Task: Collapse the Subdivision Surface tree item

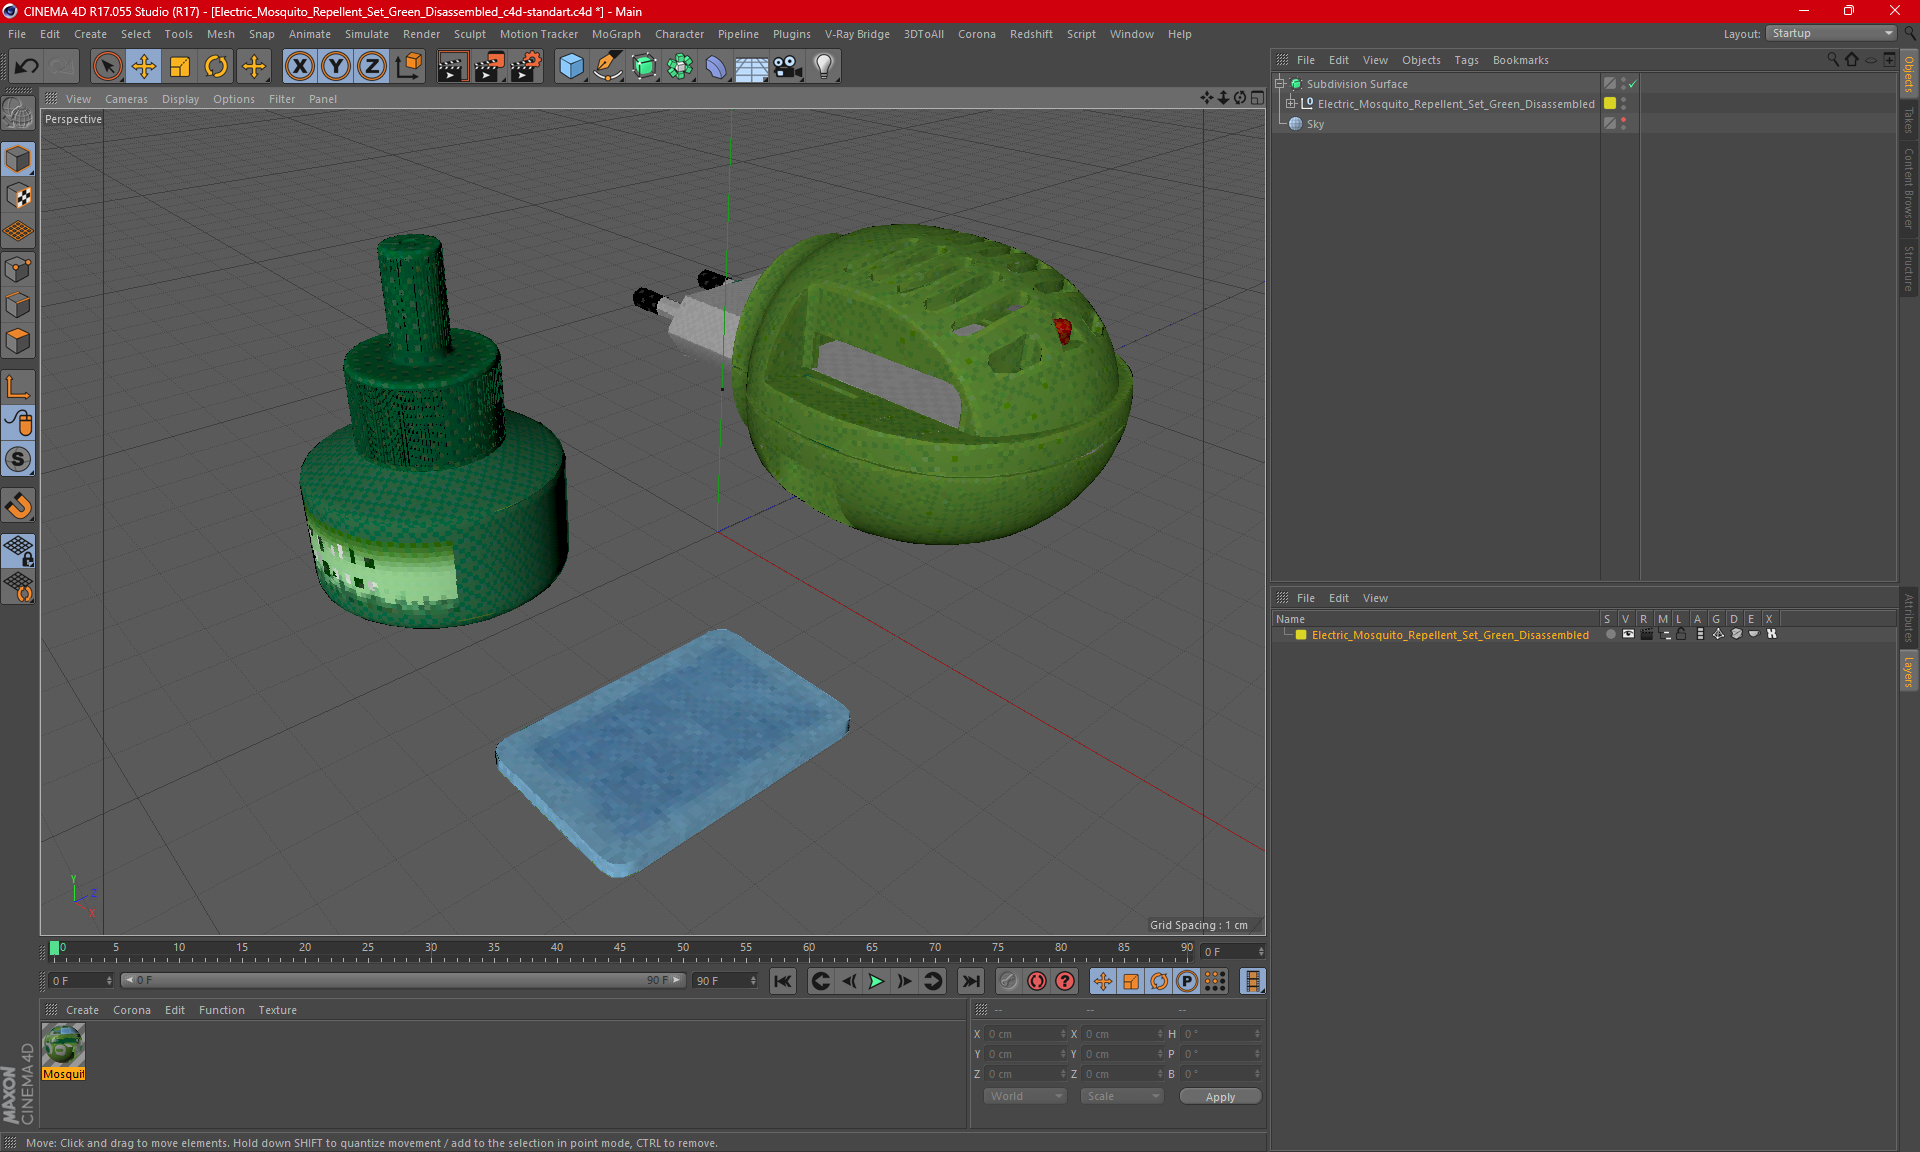Action: (x=1279, y=84)
